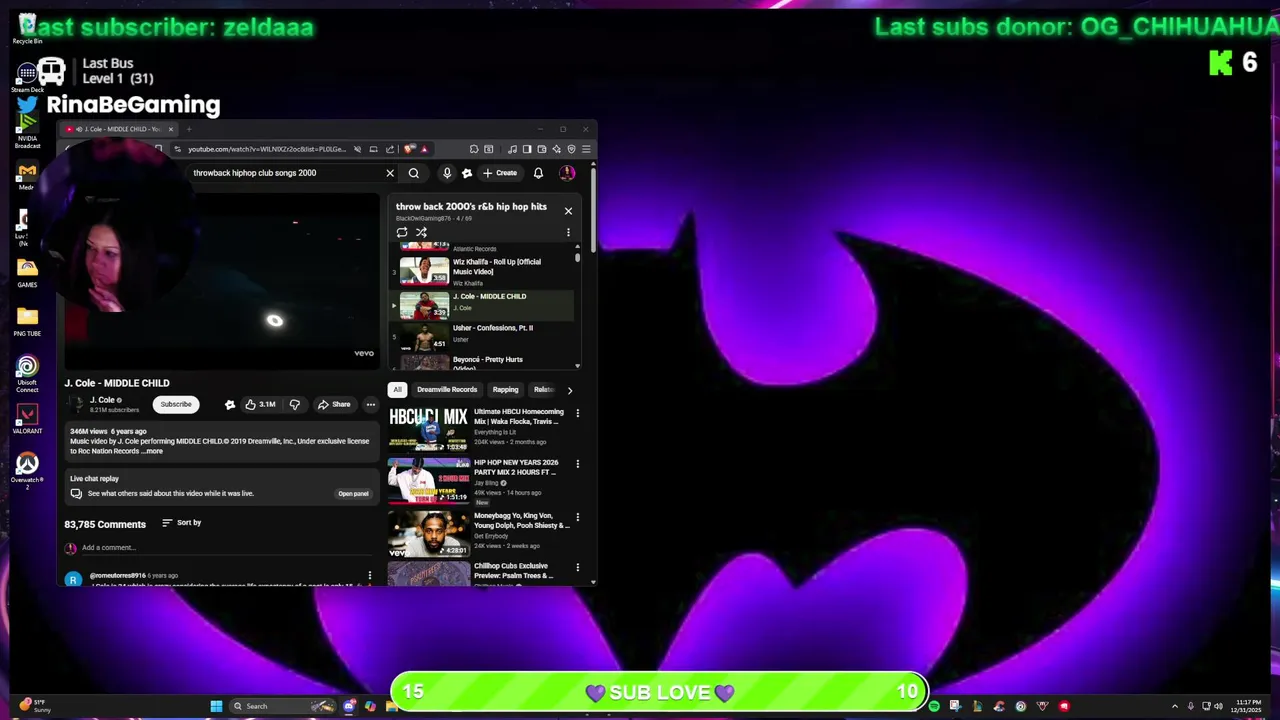Open playlist three-dot options menu

pyautogui.click(x=568, y=232)
